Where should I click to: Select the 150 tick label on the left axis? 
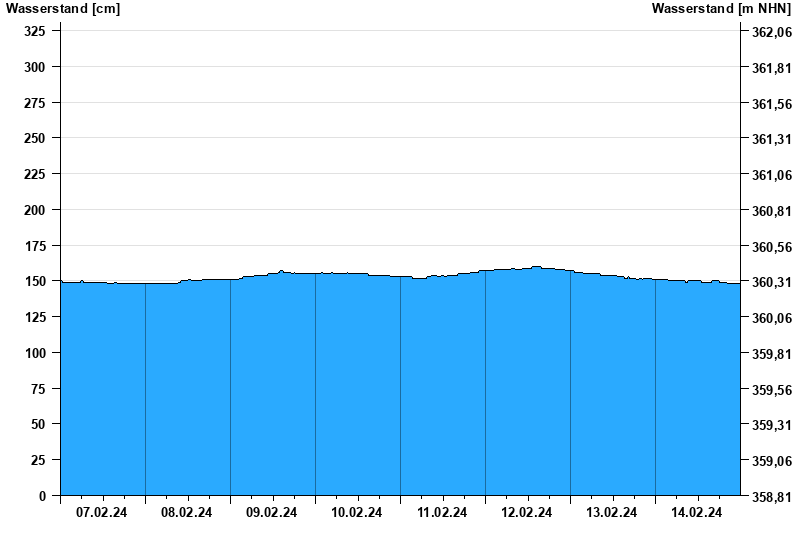coord(35,281)
